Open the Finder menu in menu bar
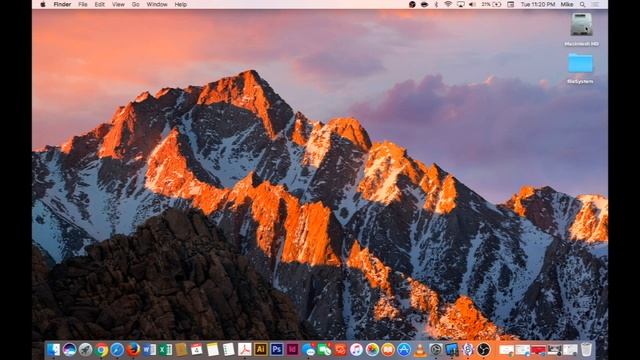This screenshot has width=640, height=360. pos(62,4)
